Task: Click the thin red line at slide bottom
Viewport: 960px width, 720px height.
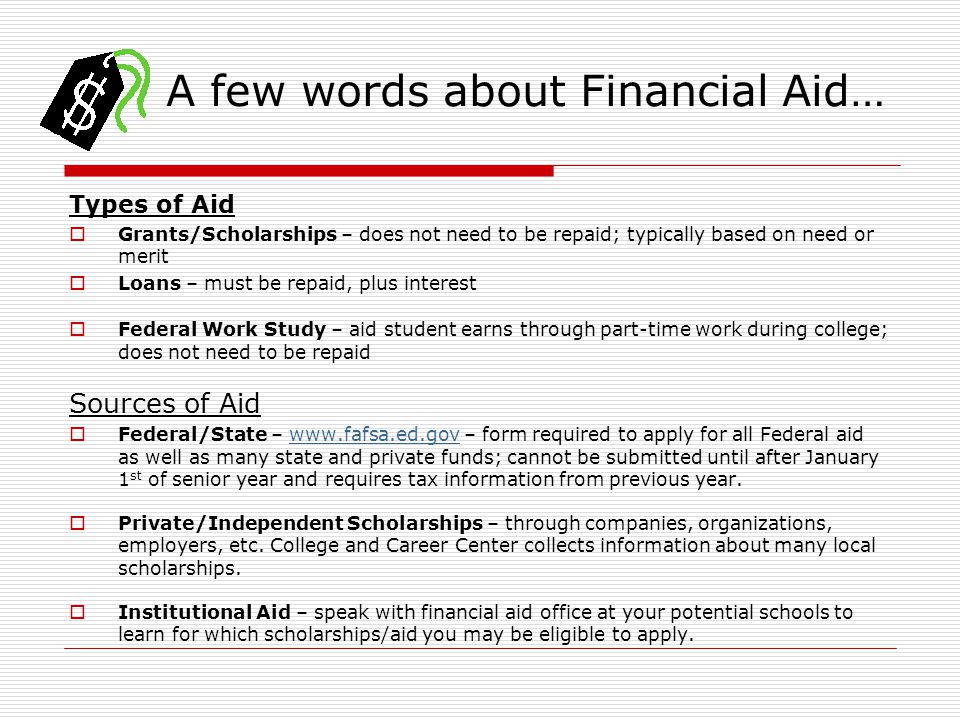Action: pyautogui.click(x=480, y=648)
